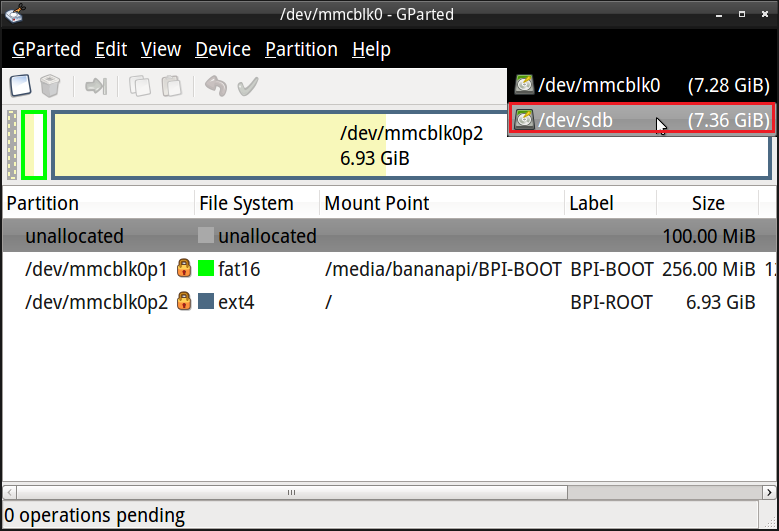Click the horizontal scrollbar below the partition list
This screenshot has height=531, width=779.
pyautogui.click(x=291, y=492)
